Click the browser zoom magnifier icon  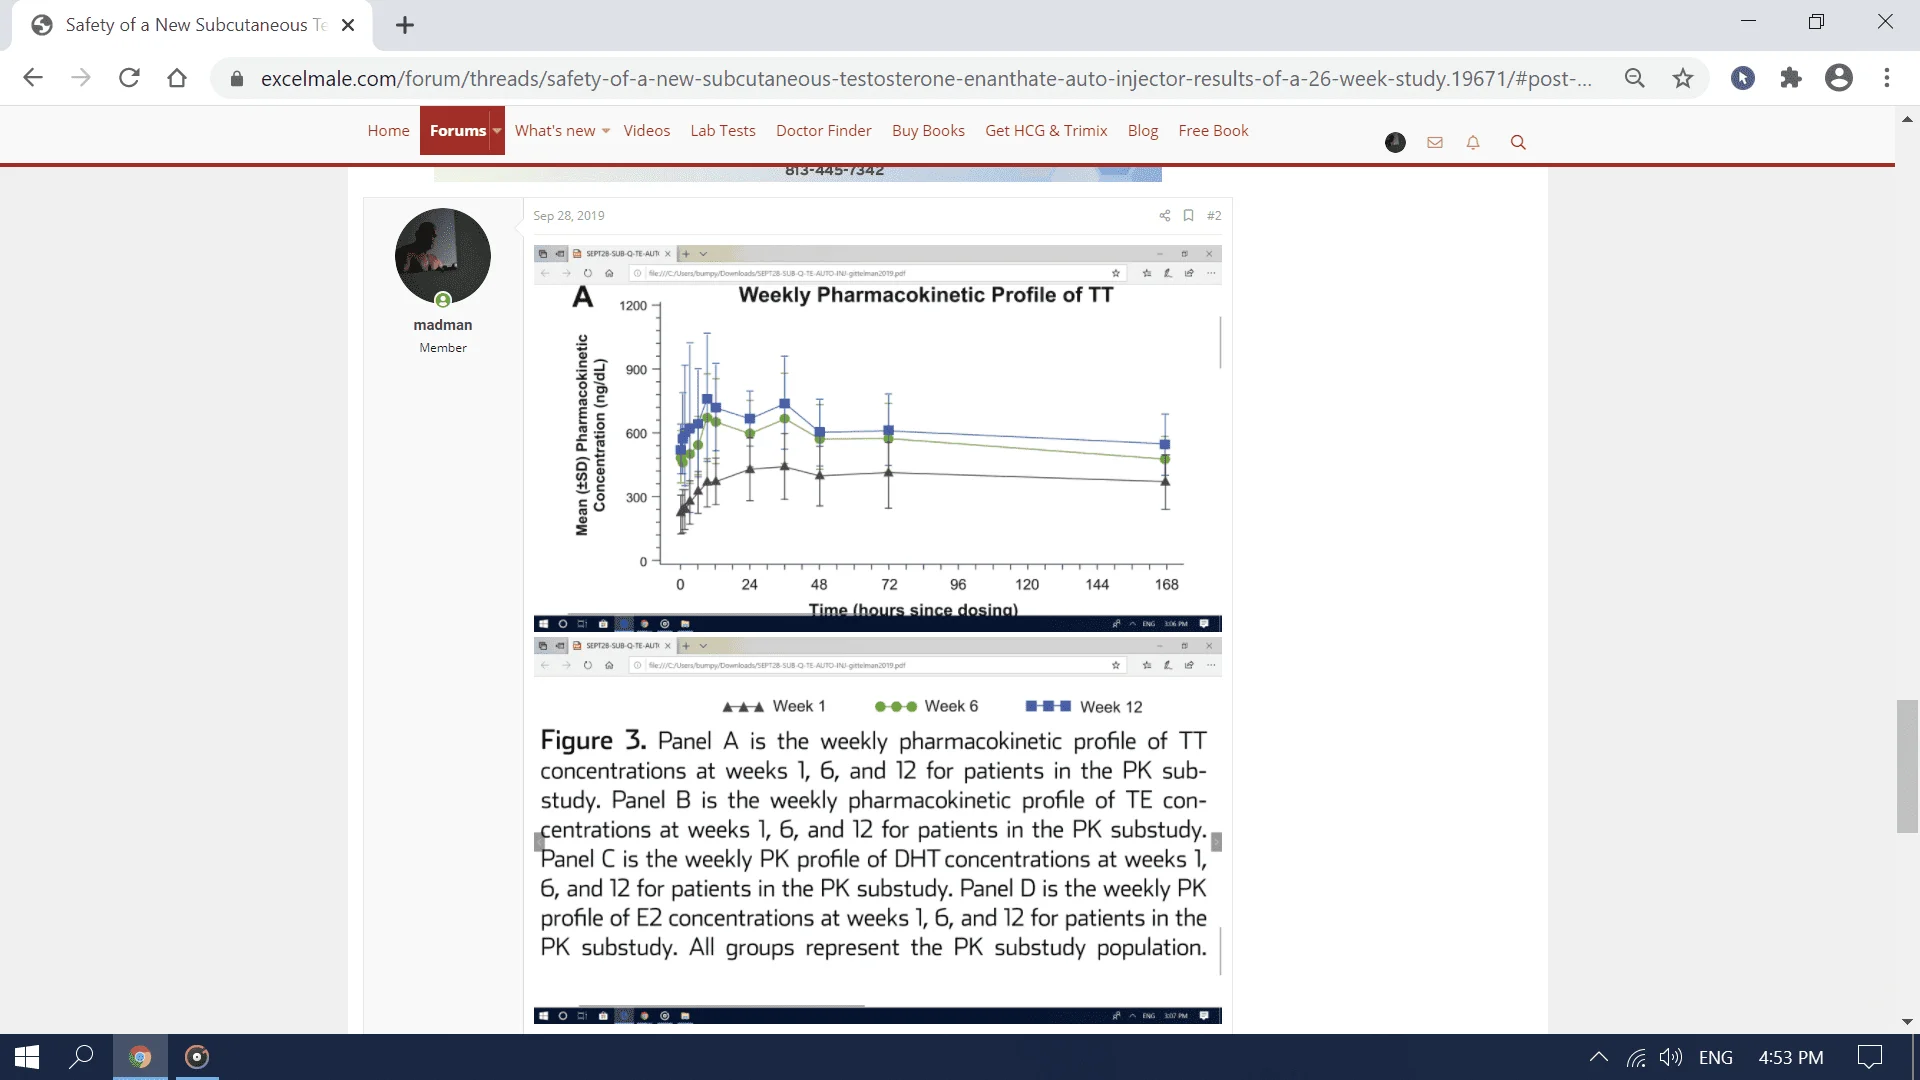coord(1635,78)
